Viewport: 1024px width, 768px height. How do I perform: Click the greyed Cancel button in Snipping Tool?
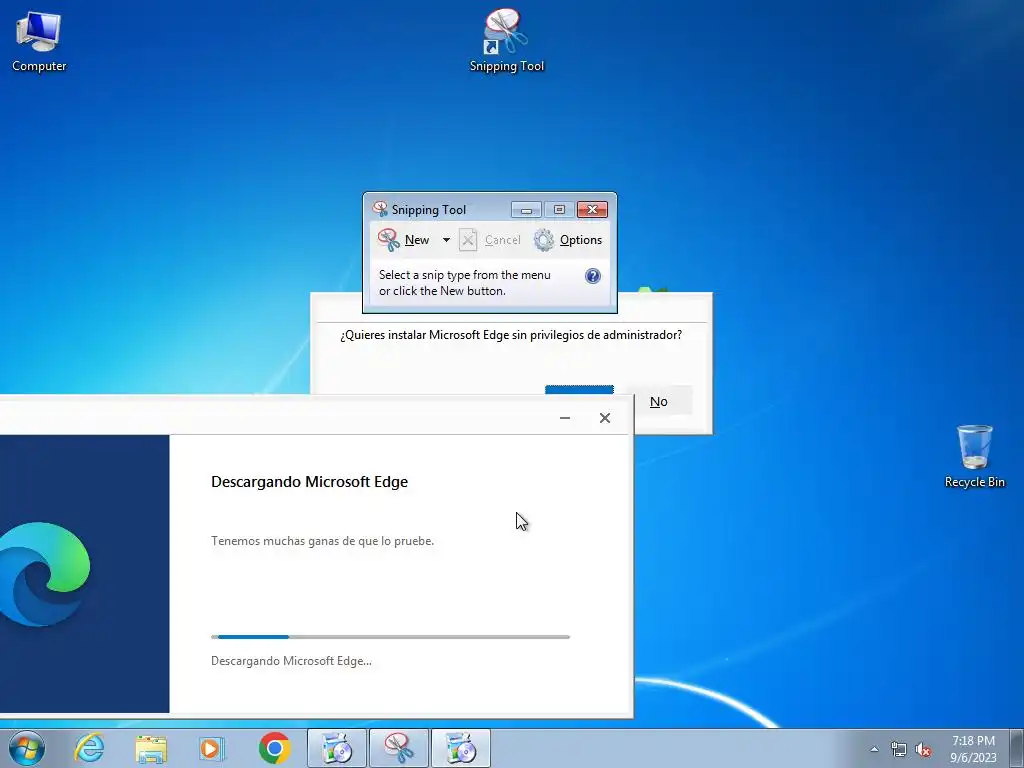490,240
